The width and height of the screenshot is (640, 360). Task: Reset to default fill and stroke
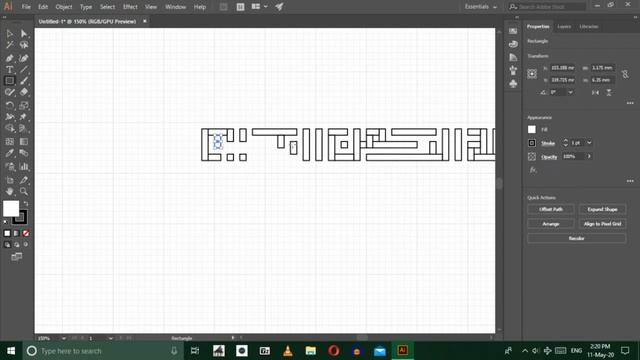point(6,222)
